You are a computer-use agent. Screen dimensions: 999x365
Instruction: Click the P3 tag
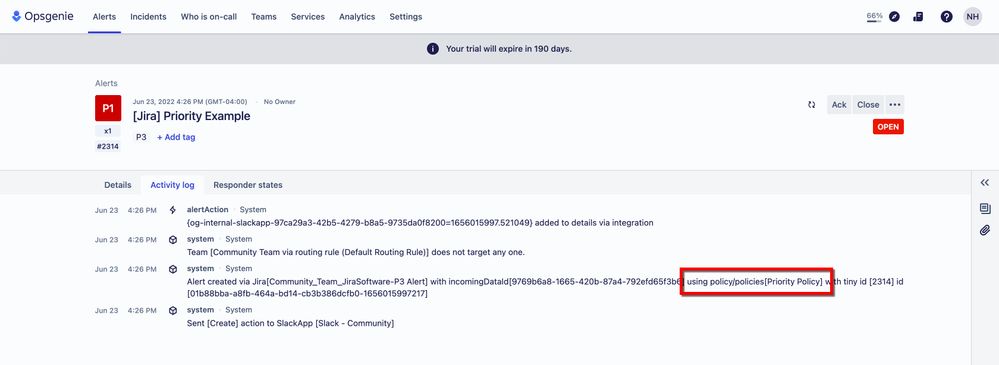(x=141, y=137)
